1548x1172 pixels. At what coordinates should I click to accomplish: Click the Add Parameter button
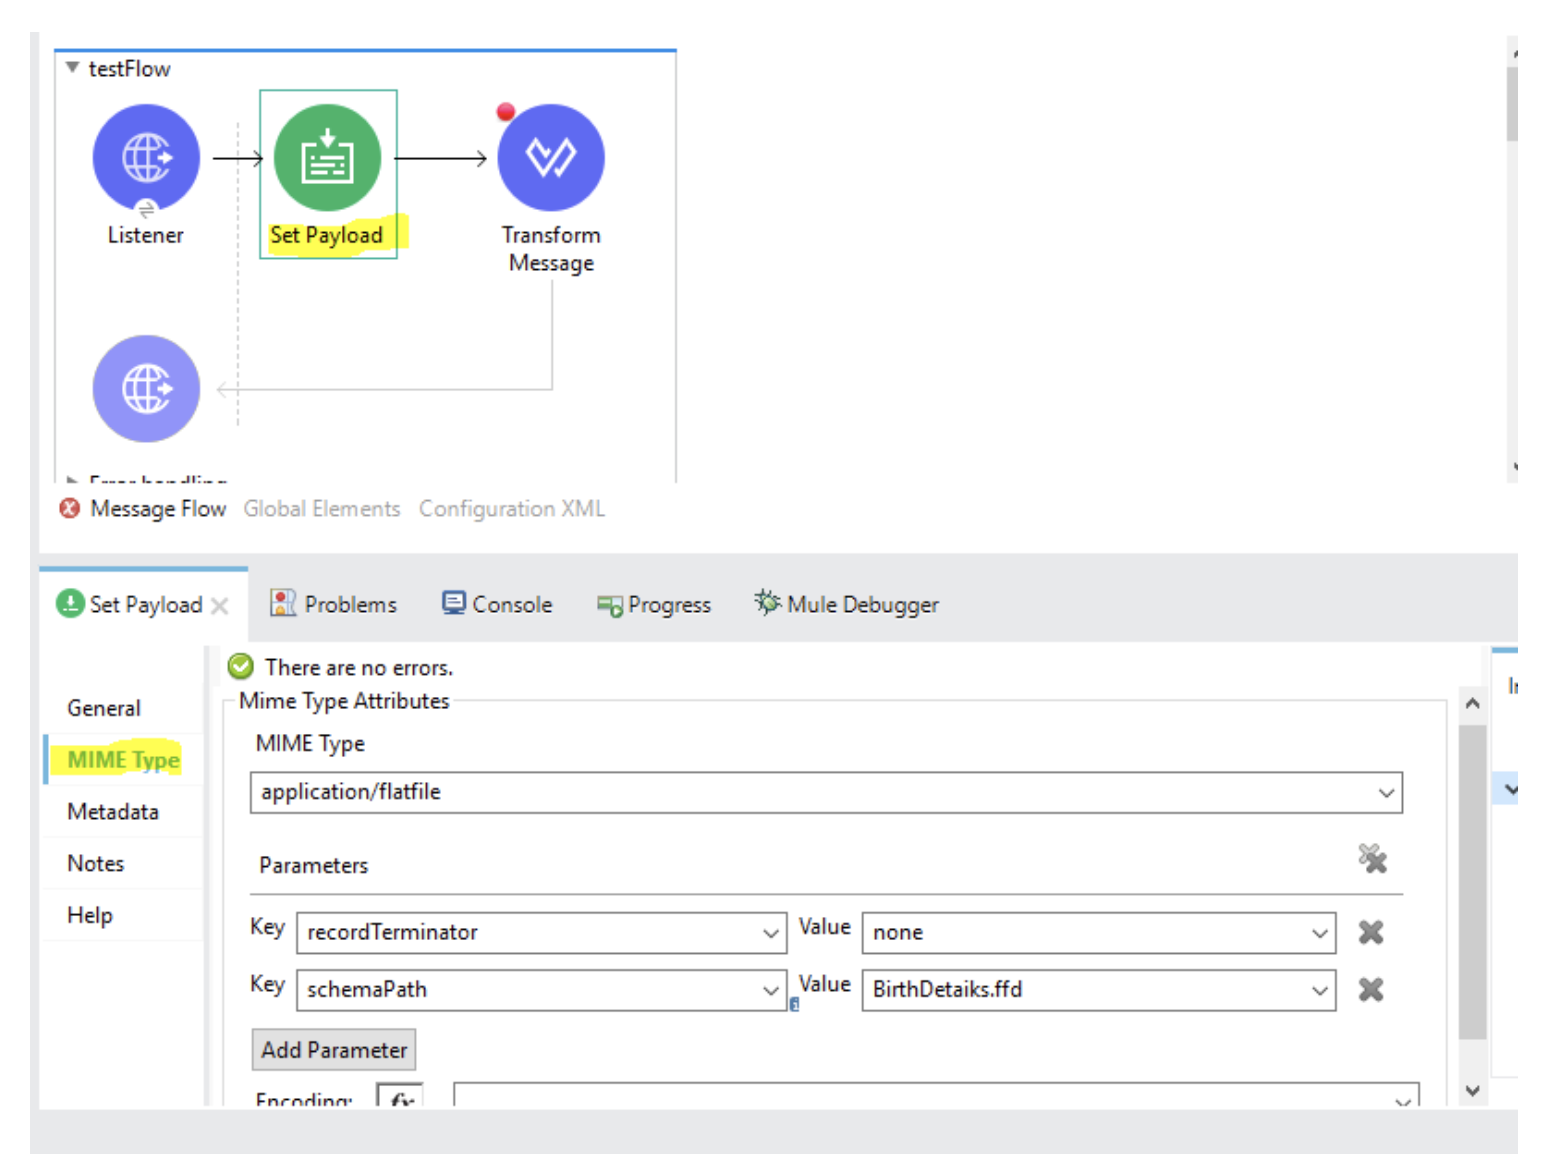coord(334,1050)
